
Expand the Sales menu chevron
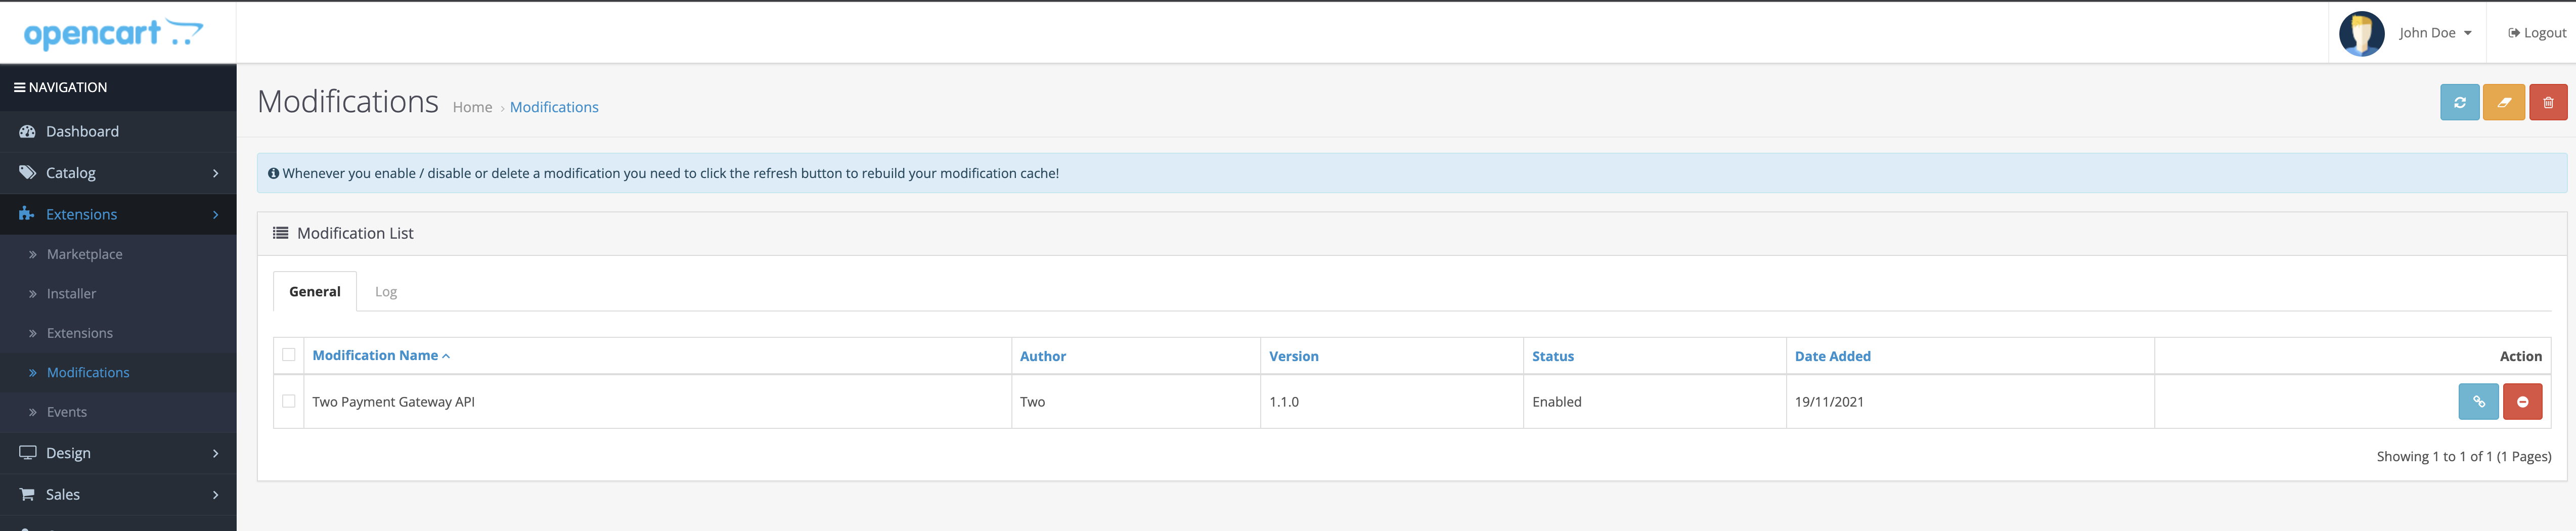(215, 494)
